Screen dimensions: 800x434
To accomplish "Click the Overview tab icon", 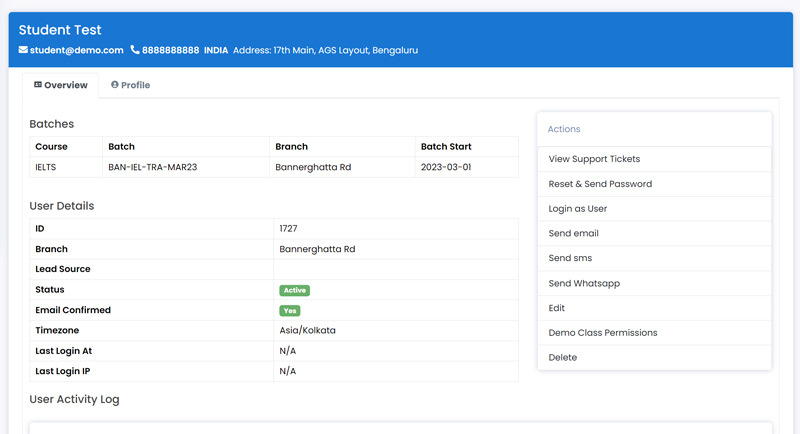I will point(38,85).
